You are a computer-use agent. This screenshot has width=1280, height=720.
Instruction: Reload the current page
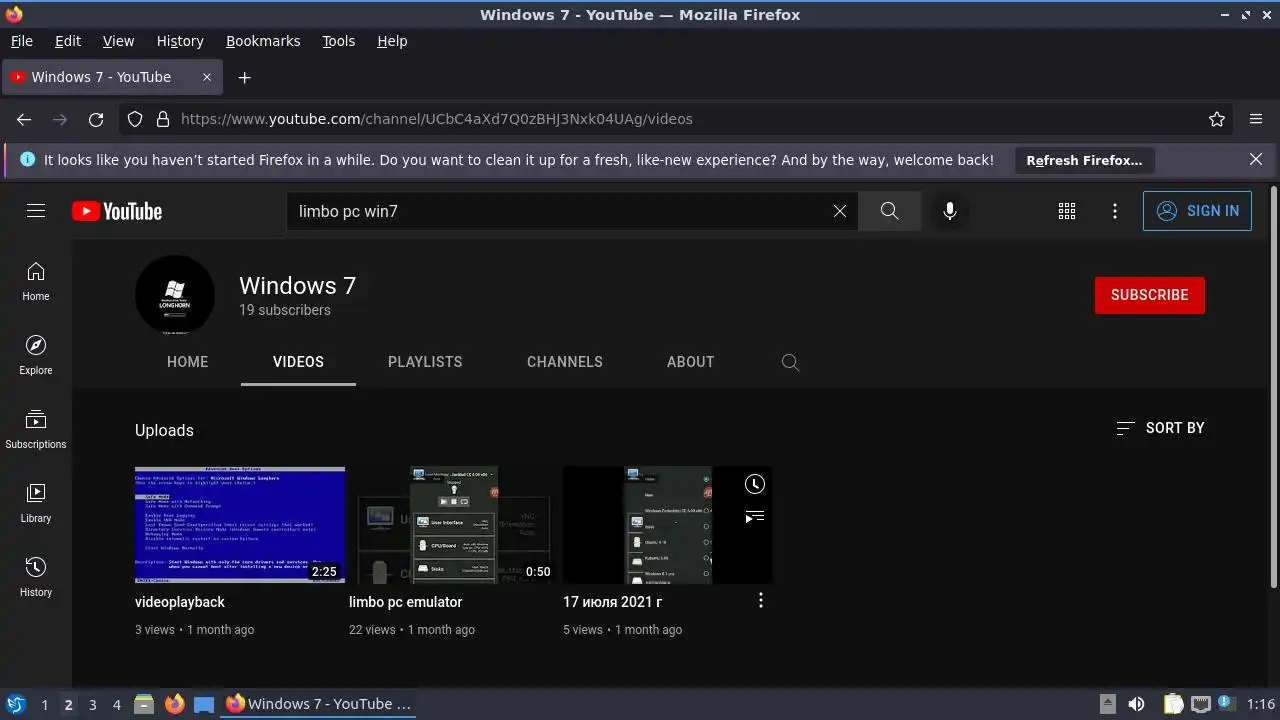[x=96, y=119]
